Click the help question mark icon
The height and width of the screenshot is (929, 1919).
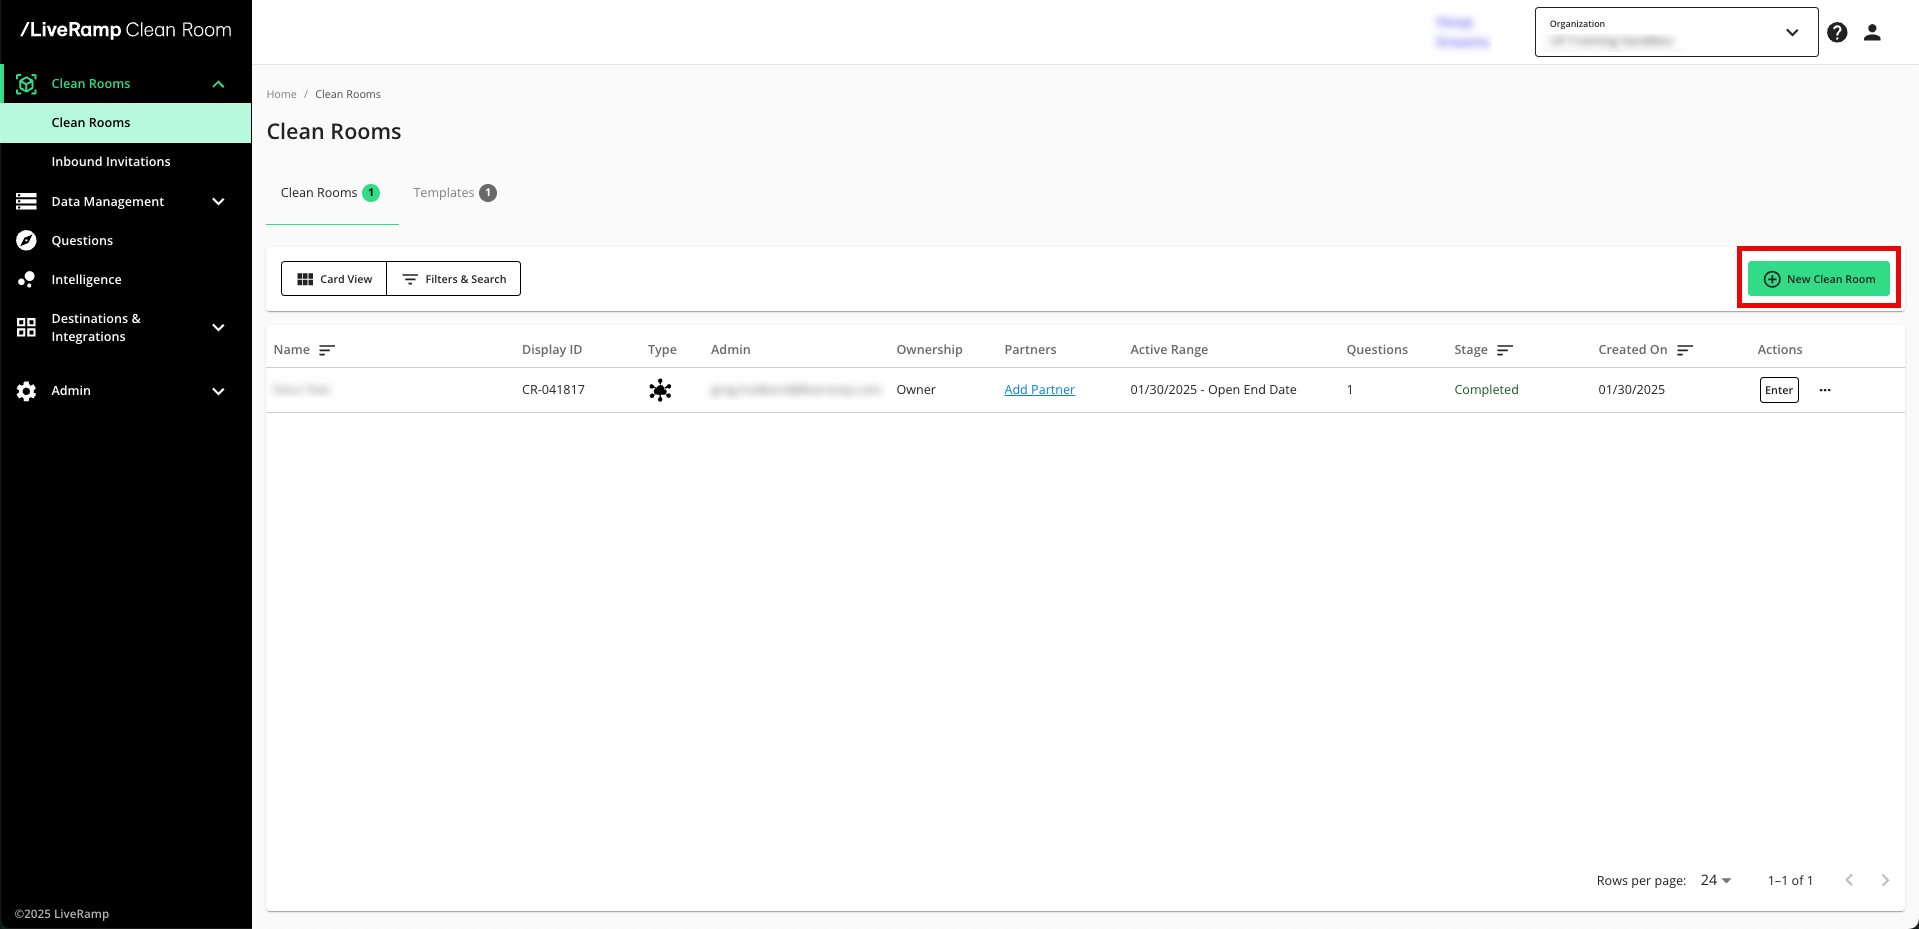tap(1837, 33)
